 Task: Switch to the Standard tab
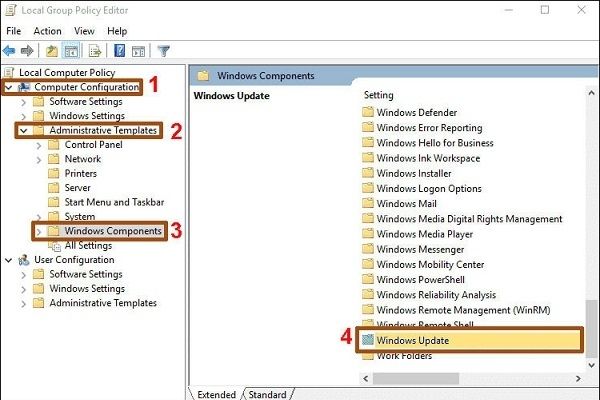pyautogui.click(x=267, y=394)
